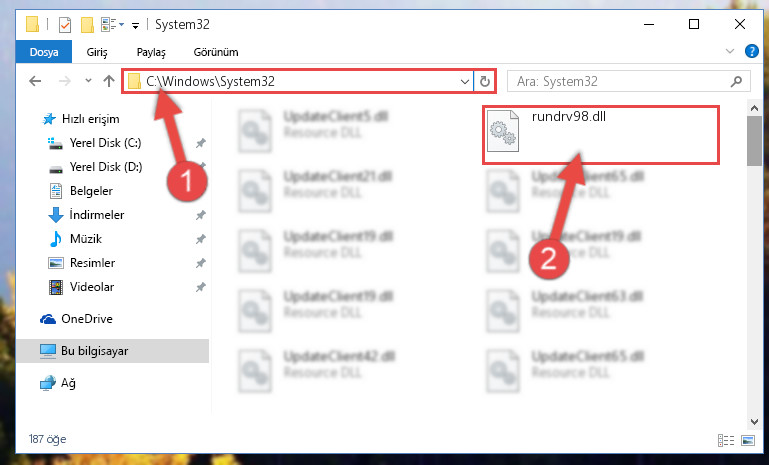The image size is (769, 465).
Task: Select Yerel Disk (C:) in sidebar
Action: click(105, 143)
